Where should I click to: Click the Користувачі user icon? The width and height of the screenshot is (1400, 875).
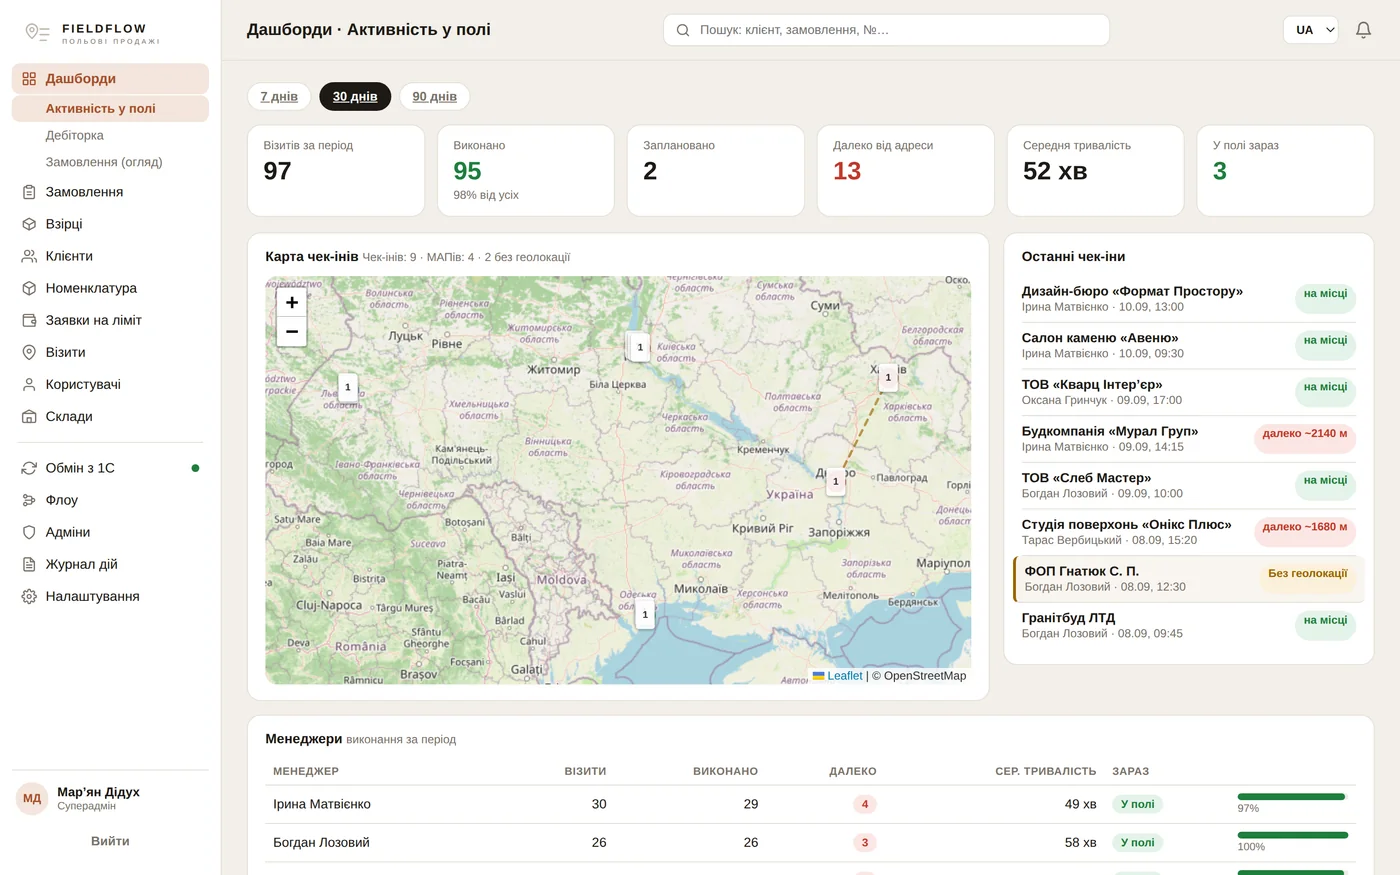(x=29, y=384)
